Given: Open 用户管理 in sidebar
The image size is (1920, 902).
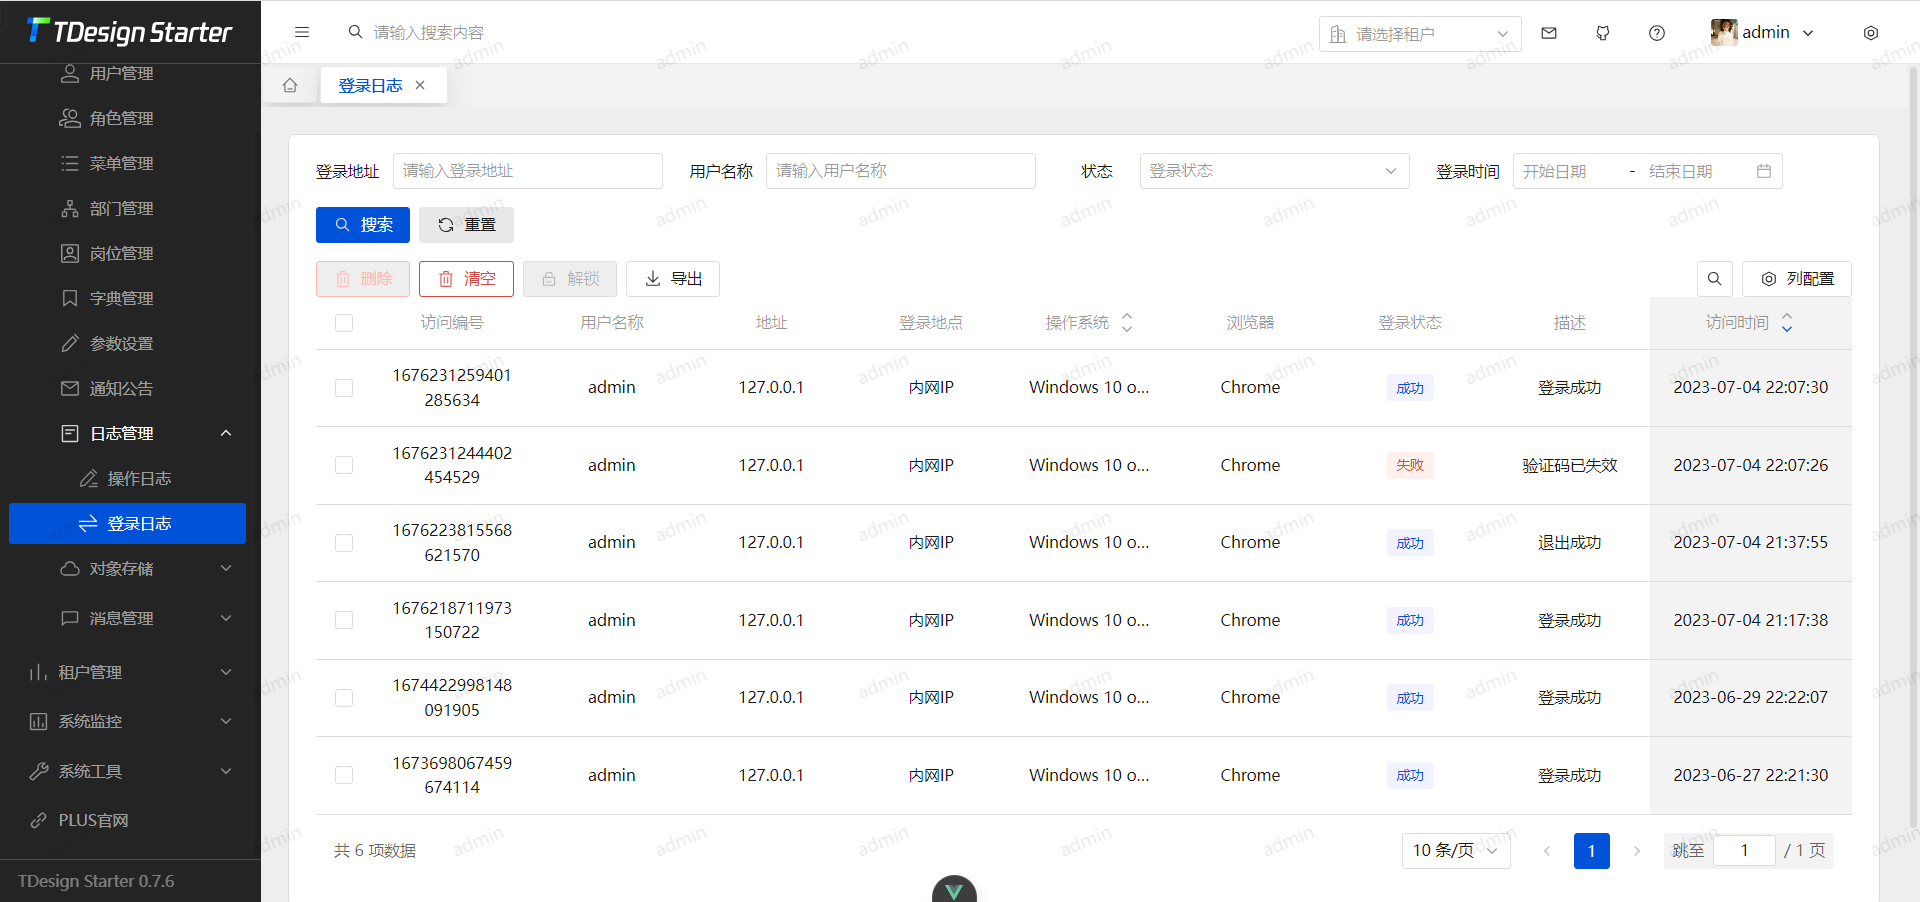Looking at the screenshot, I should pyautogui.click(x=130, y=73).
